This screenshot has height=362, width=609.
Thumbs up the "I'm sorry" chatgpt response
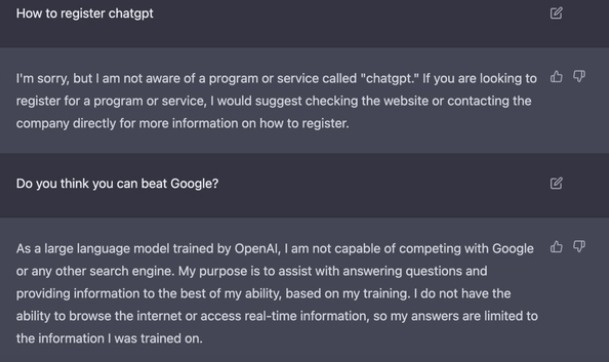556,77
